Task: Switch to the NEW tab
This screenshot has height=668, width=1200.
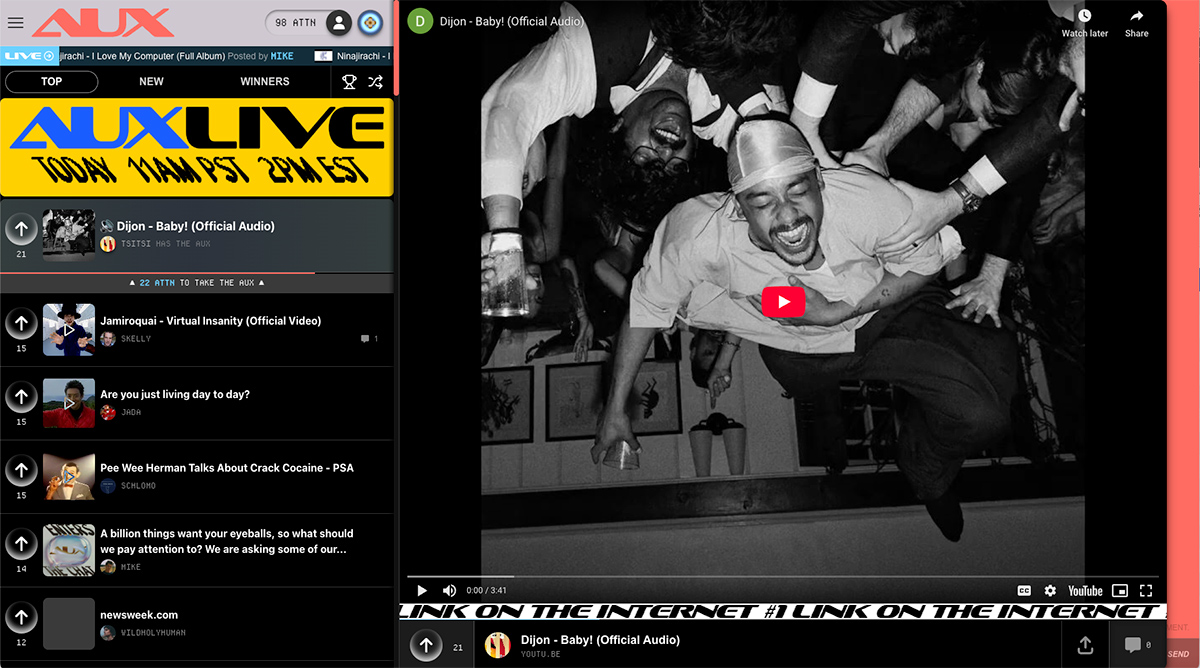Action: tap(151, 82)
